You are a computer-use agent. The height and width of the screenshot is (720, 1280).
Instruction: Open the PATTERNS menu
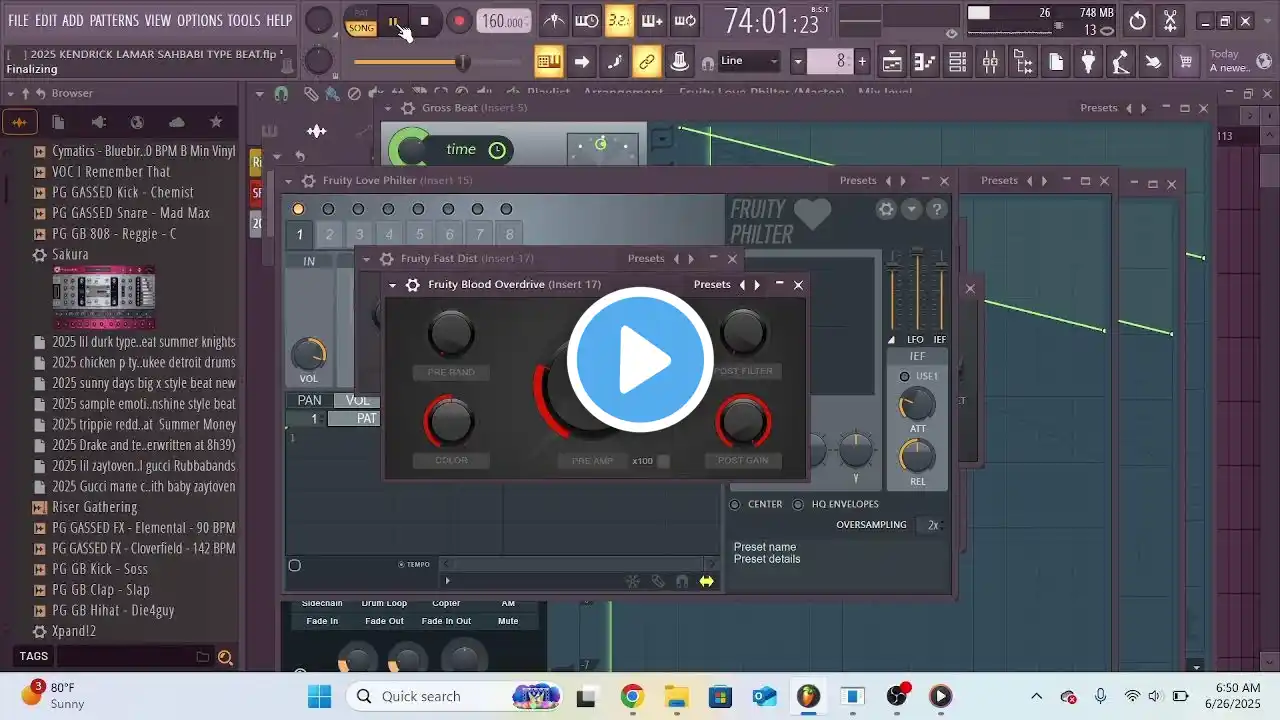(114, 20)
